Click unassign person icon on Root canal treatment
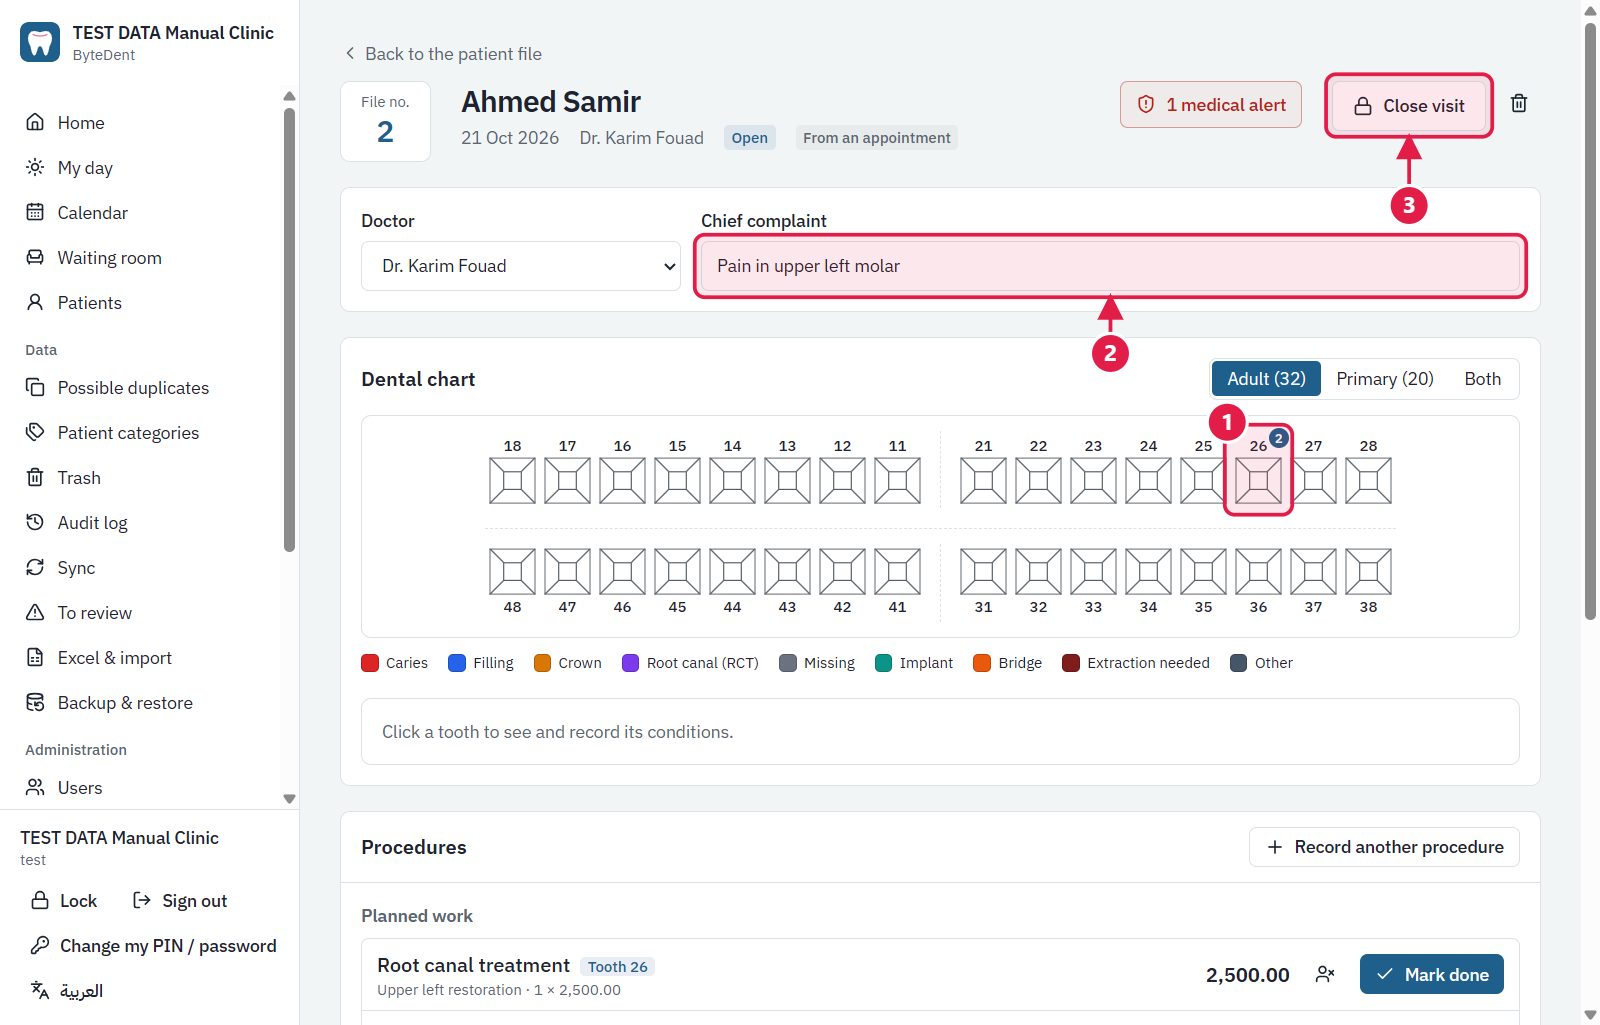 pos(1325,974)
